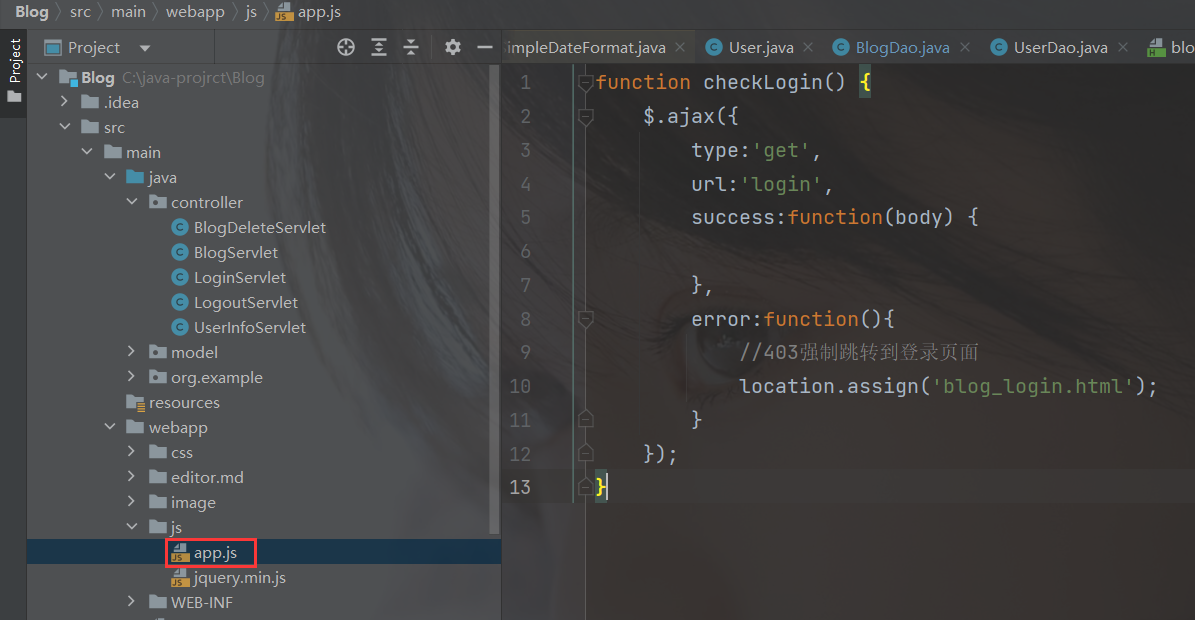Fold checkLogin function at line 1
1195x620 pixels.
[x=585, y=82]
